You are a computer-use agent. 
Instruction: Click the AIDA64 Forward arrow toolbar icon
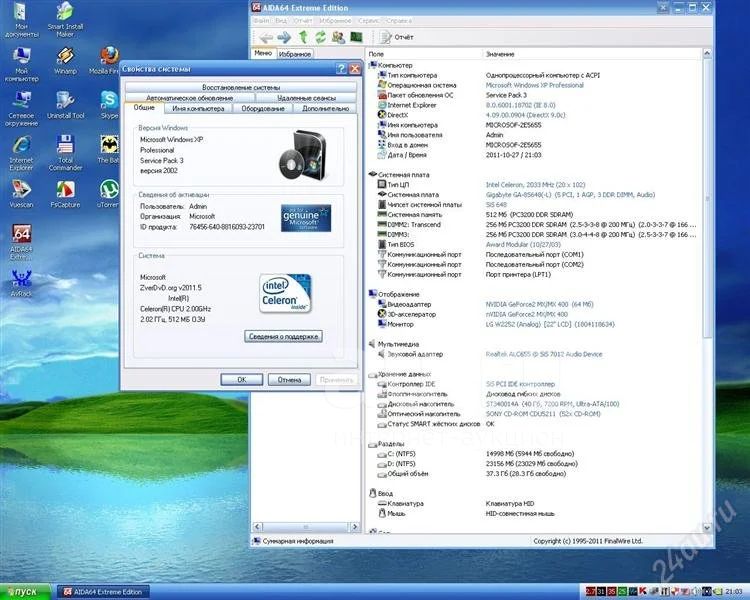coord(284,37)
